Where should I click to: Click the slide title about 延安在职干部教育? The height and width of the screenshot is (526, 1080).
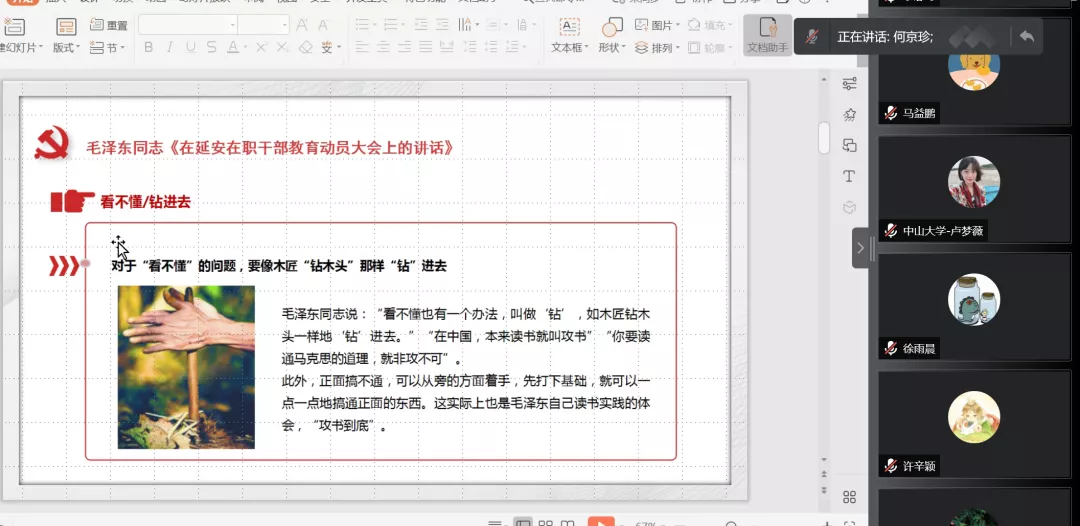point(269,148)
